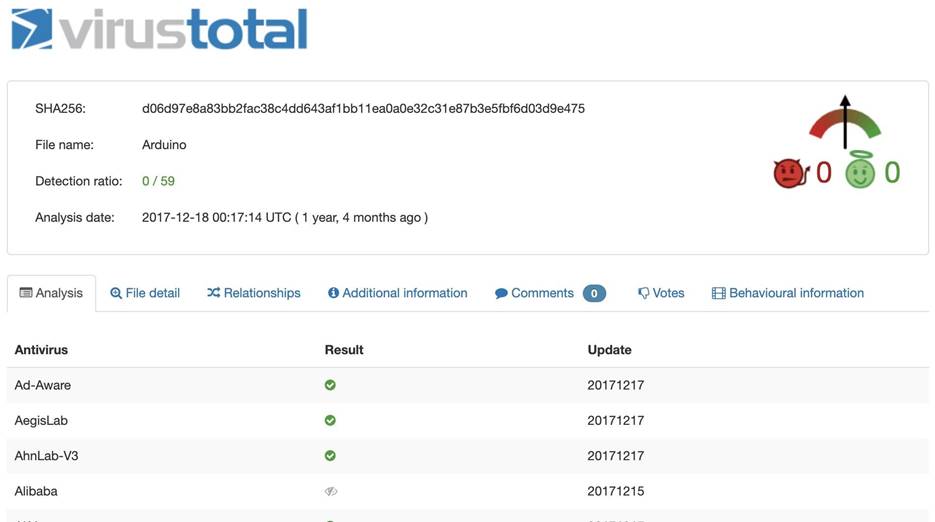Screen dimensions: 935x522
Task: Click the VirusTotal logo
Action: click(159, 29)
